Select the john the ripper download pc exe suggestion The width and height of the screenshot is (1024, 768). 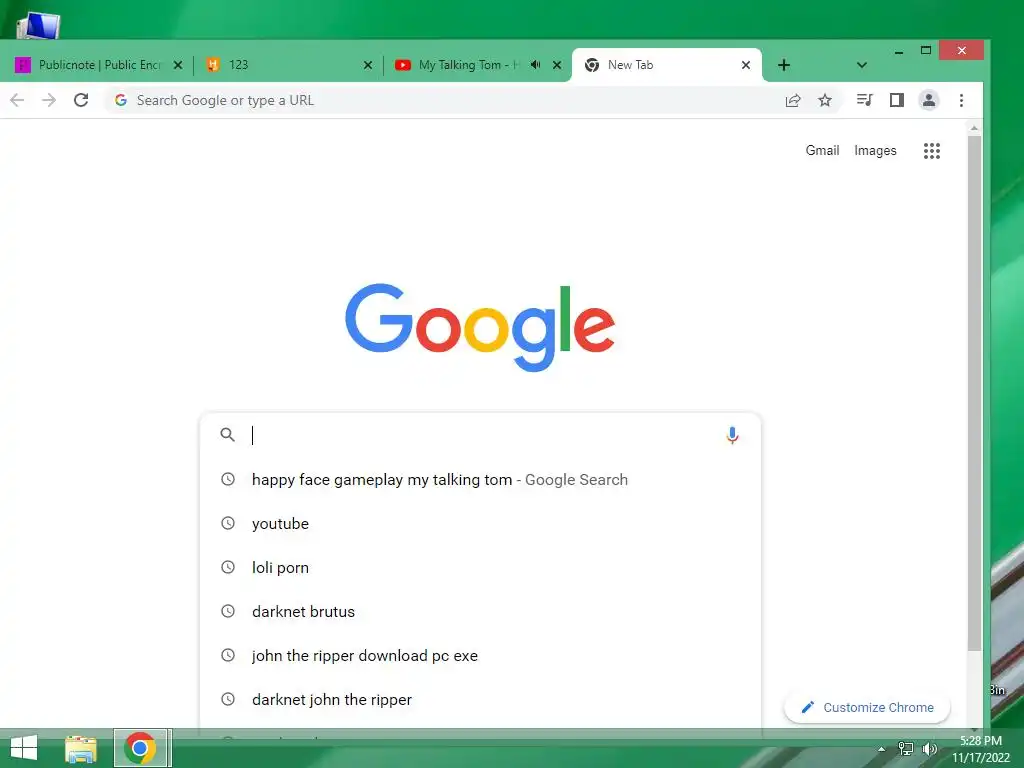[480, 656]
